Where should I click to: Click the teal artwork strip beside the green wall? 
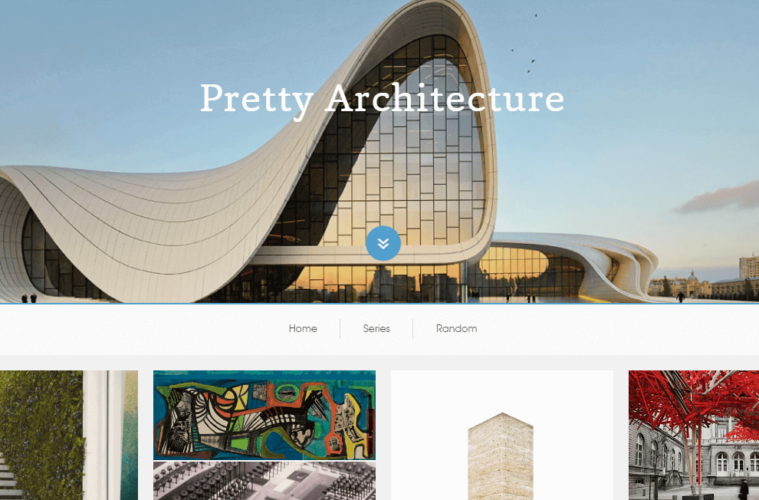pos(129,435)
